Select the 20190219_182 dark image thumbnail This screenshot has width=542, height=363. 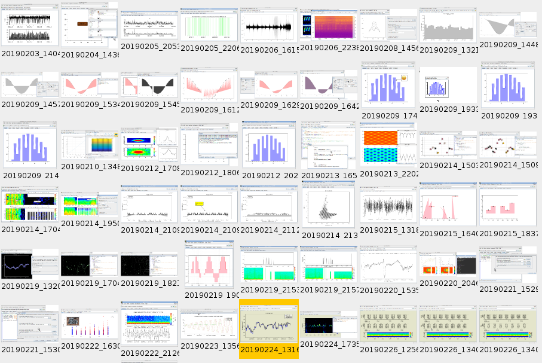coord(149,265)
